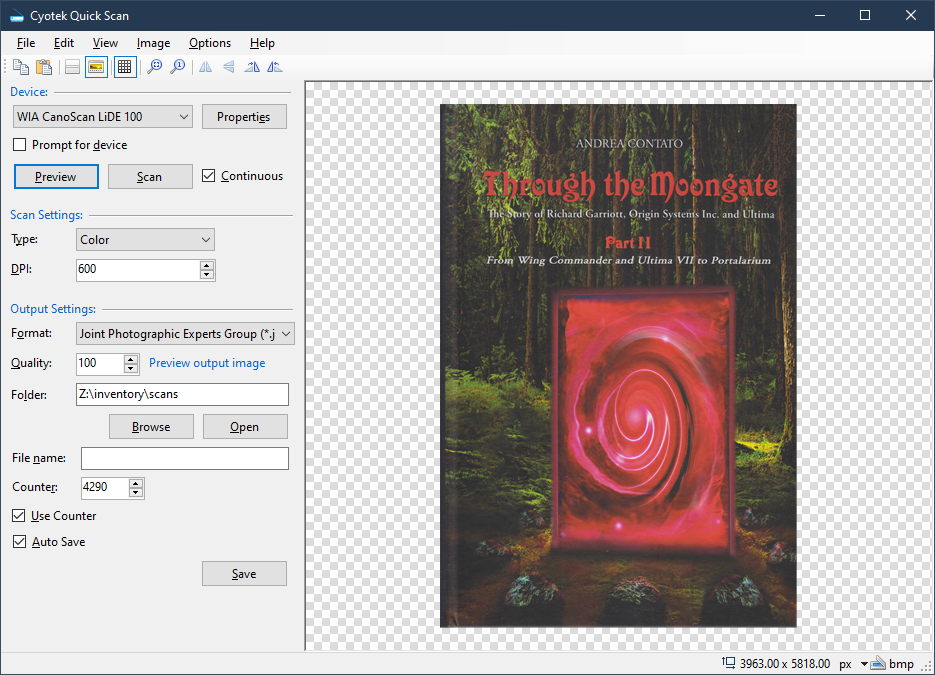Increase the Quality value spinner
935x675 pixels.
tap(131, 359)
